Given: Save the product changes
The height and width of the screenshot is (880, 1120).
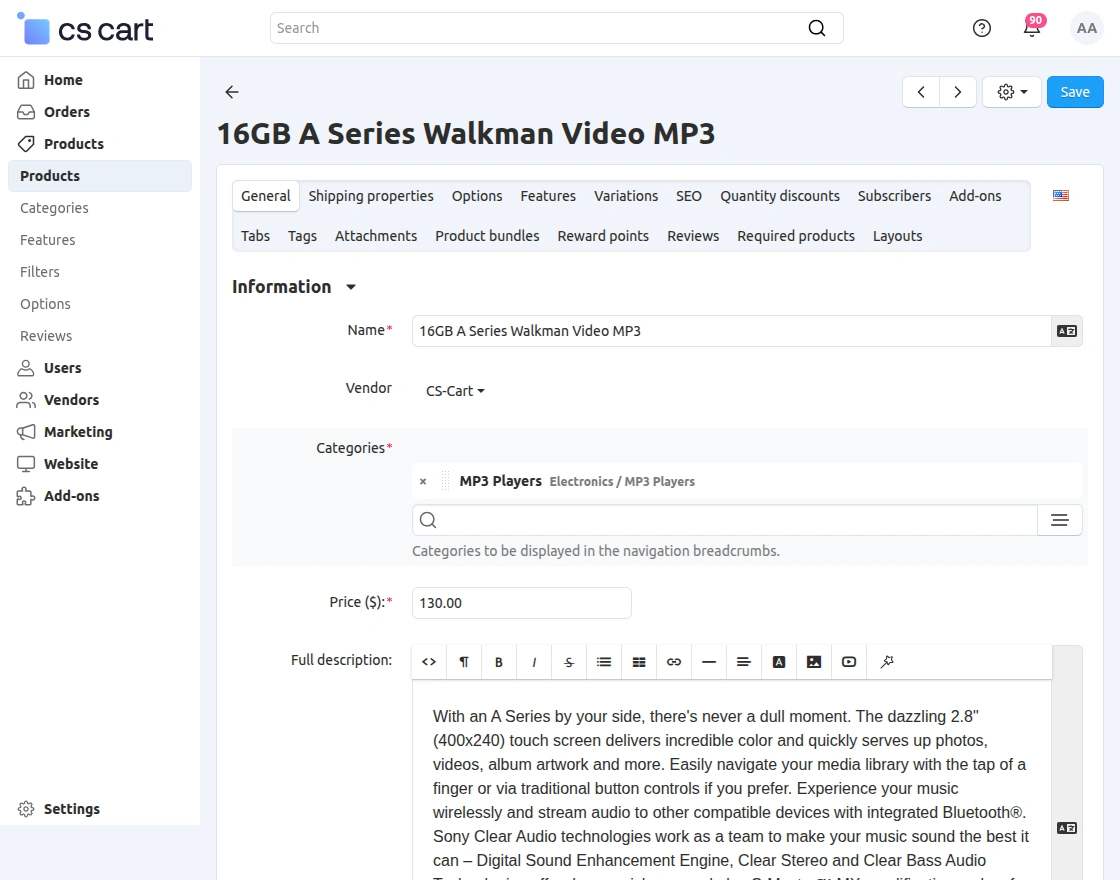Looking at the screenshot, I should point(1075,92).
